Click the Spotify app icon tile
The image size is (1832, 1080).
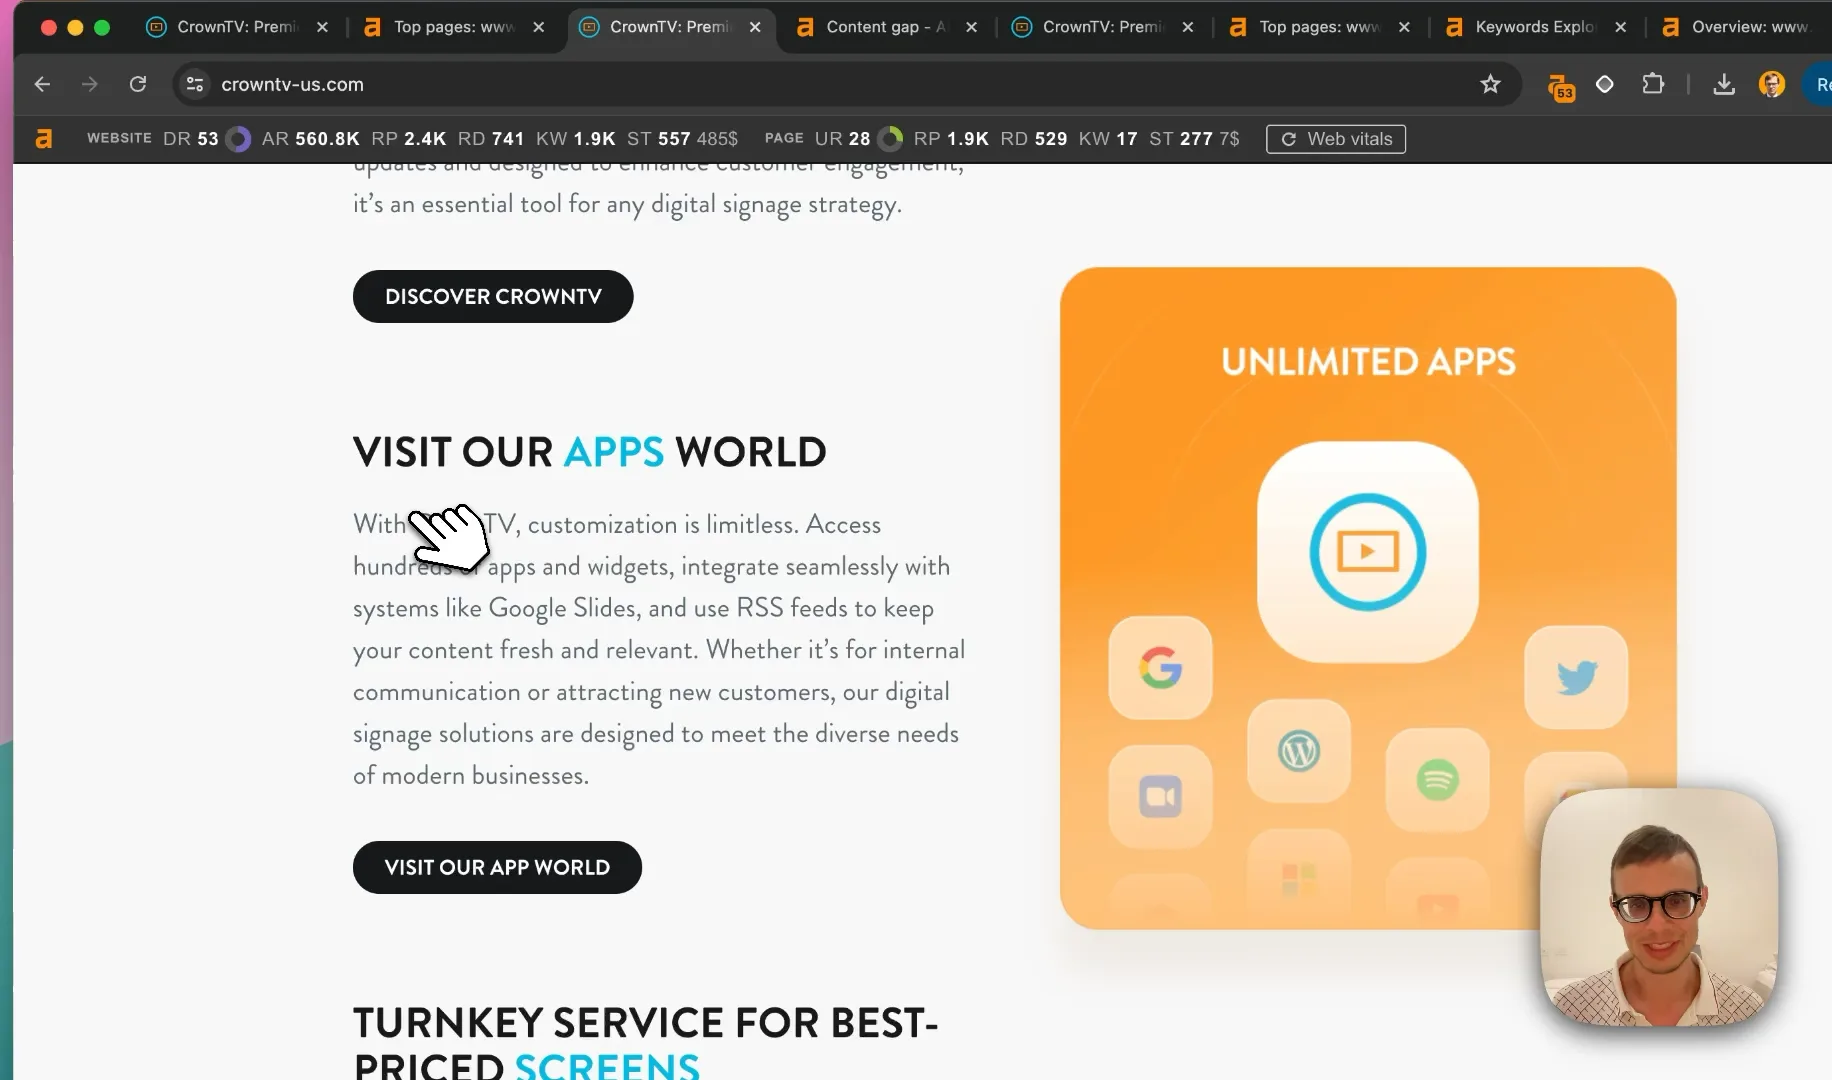pyautogui.click(x=1437, y=779)
